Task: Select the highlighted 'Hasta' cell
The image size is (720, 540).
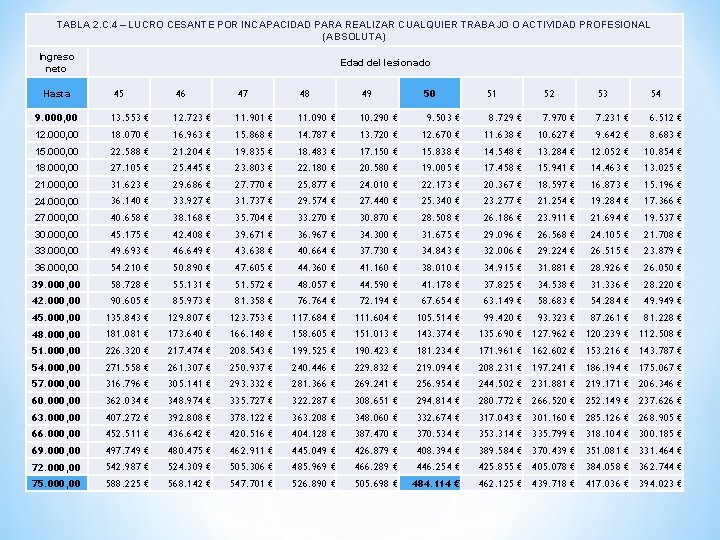Action: 57,93
